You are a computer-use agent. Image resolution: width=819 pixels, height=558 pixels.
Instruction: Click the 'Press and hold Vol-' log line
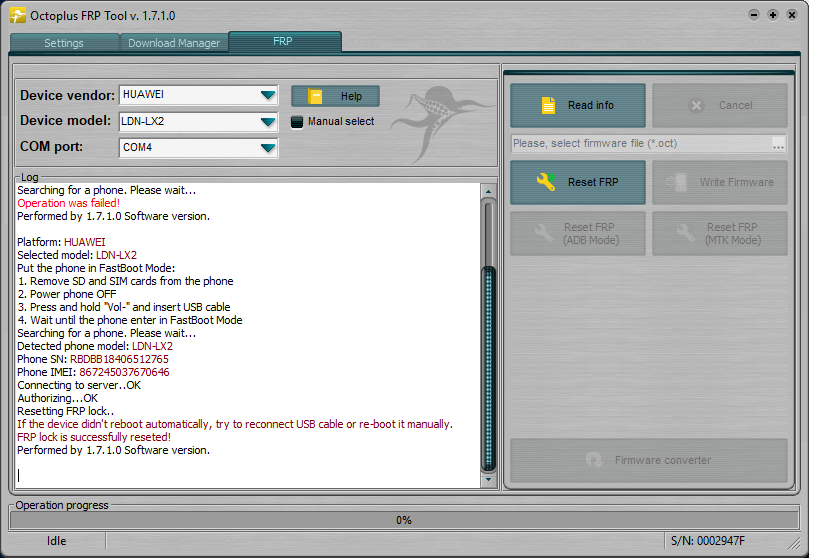tap(124, 307)
